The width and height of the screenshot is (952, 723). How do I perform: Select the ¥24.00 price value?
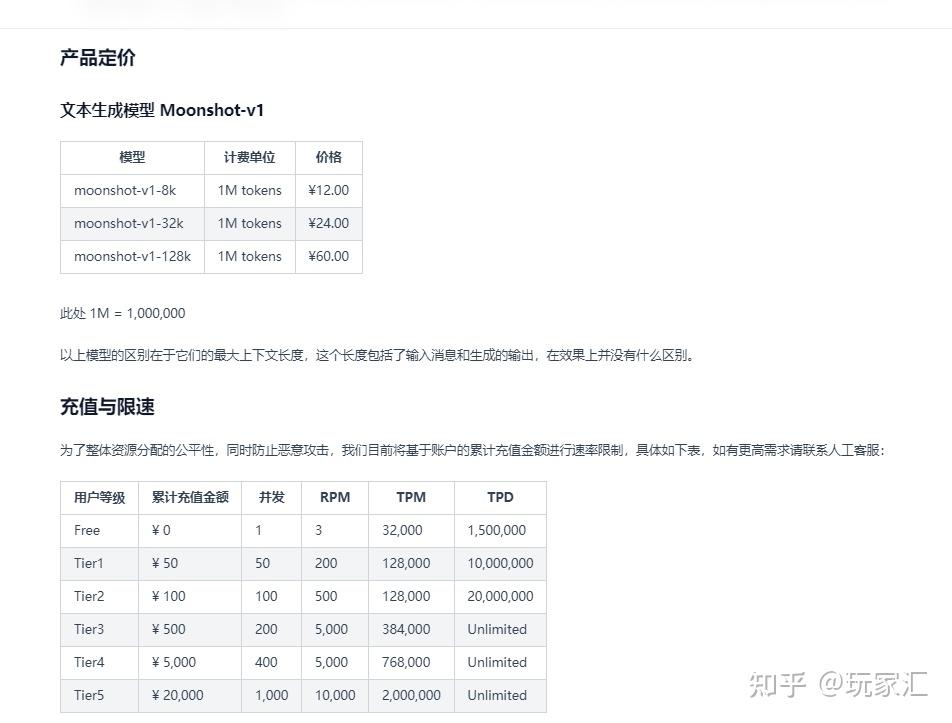(328, 223)
